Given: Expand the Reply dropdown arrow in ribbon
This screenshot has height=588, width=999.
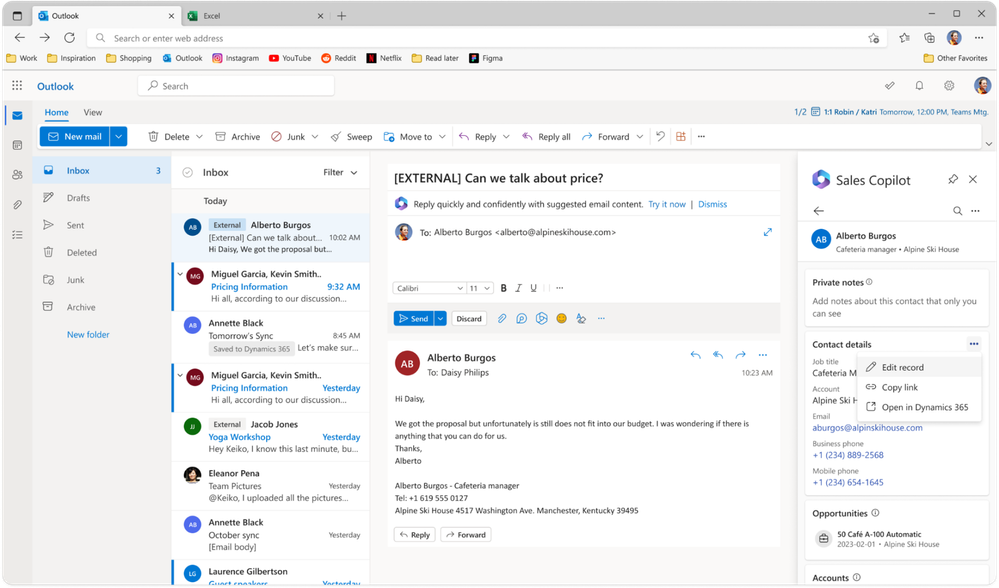Looking at the screenshot, I should (x=507, y=136).
